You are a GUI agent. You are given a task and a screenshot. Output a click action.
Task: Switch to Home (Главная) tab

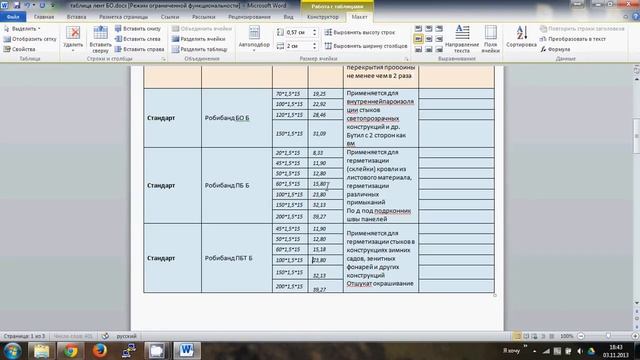(x=44, y=17)
